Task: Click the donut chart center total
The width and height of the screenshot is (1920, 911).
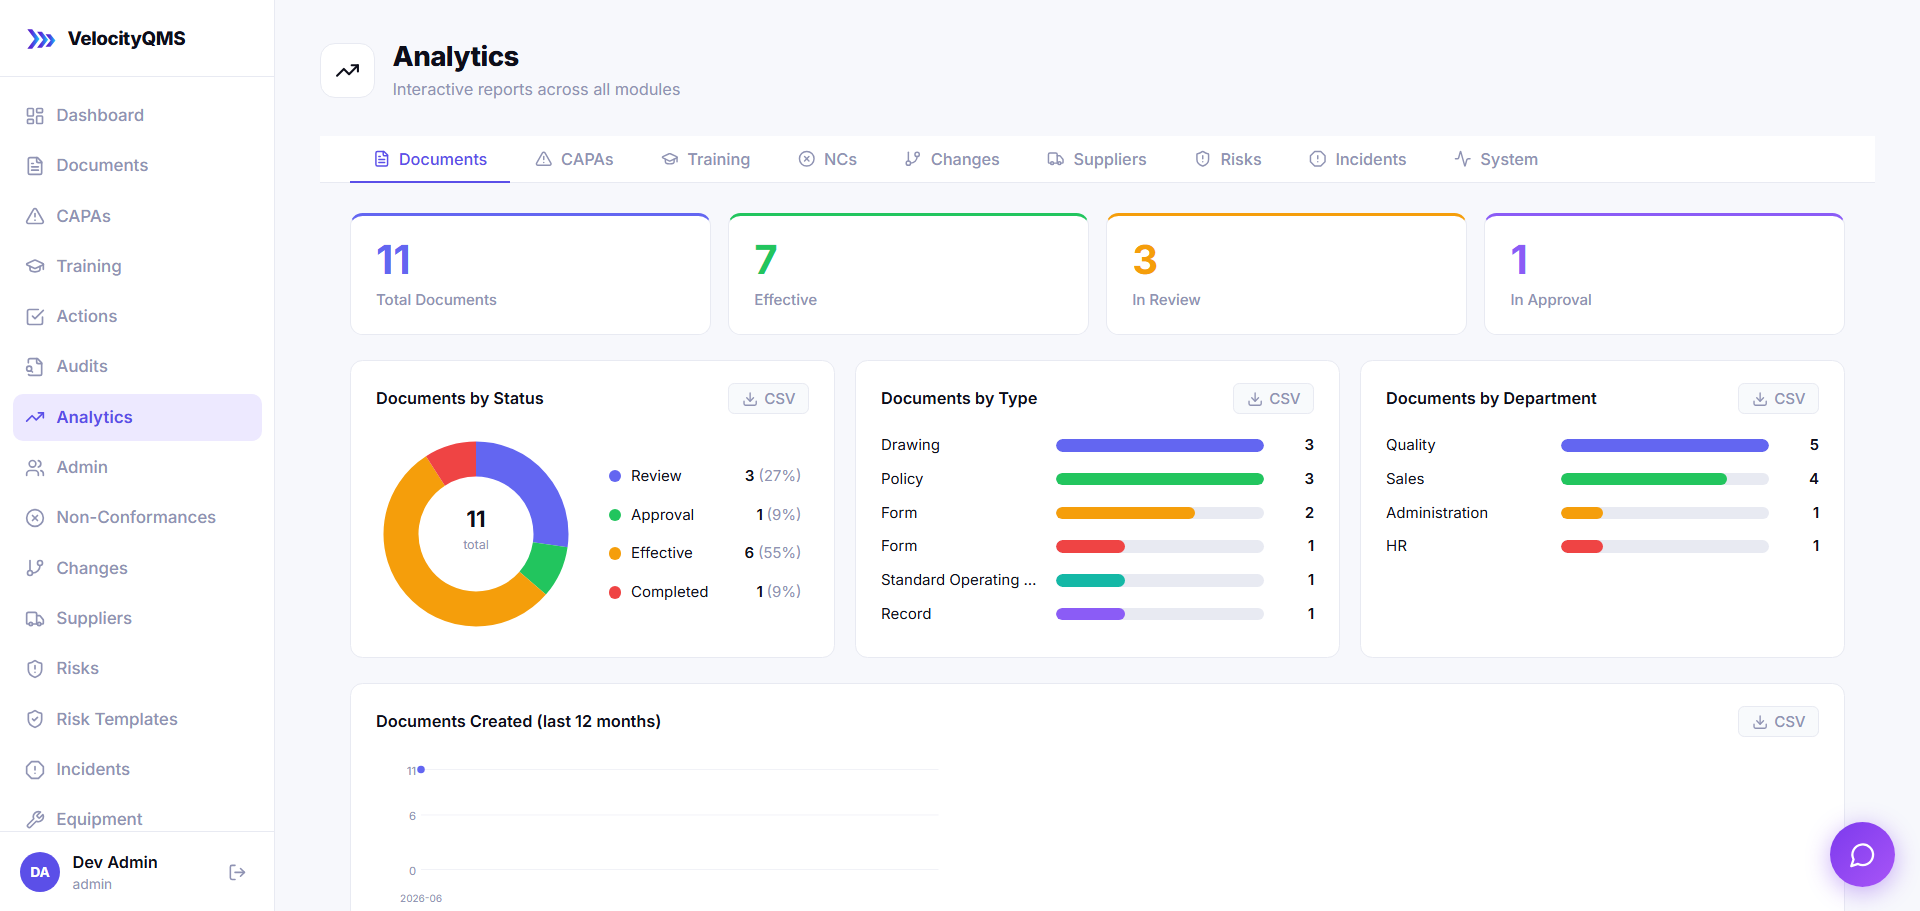Action: (476, 528)
